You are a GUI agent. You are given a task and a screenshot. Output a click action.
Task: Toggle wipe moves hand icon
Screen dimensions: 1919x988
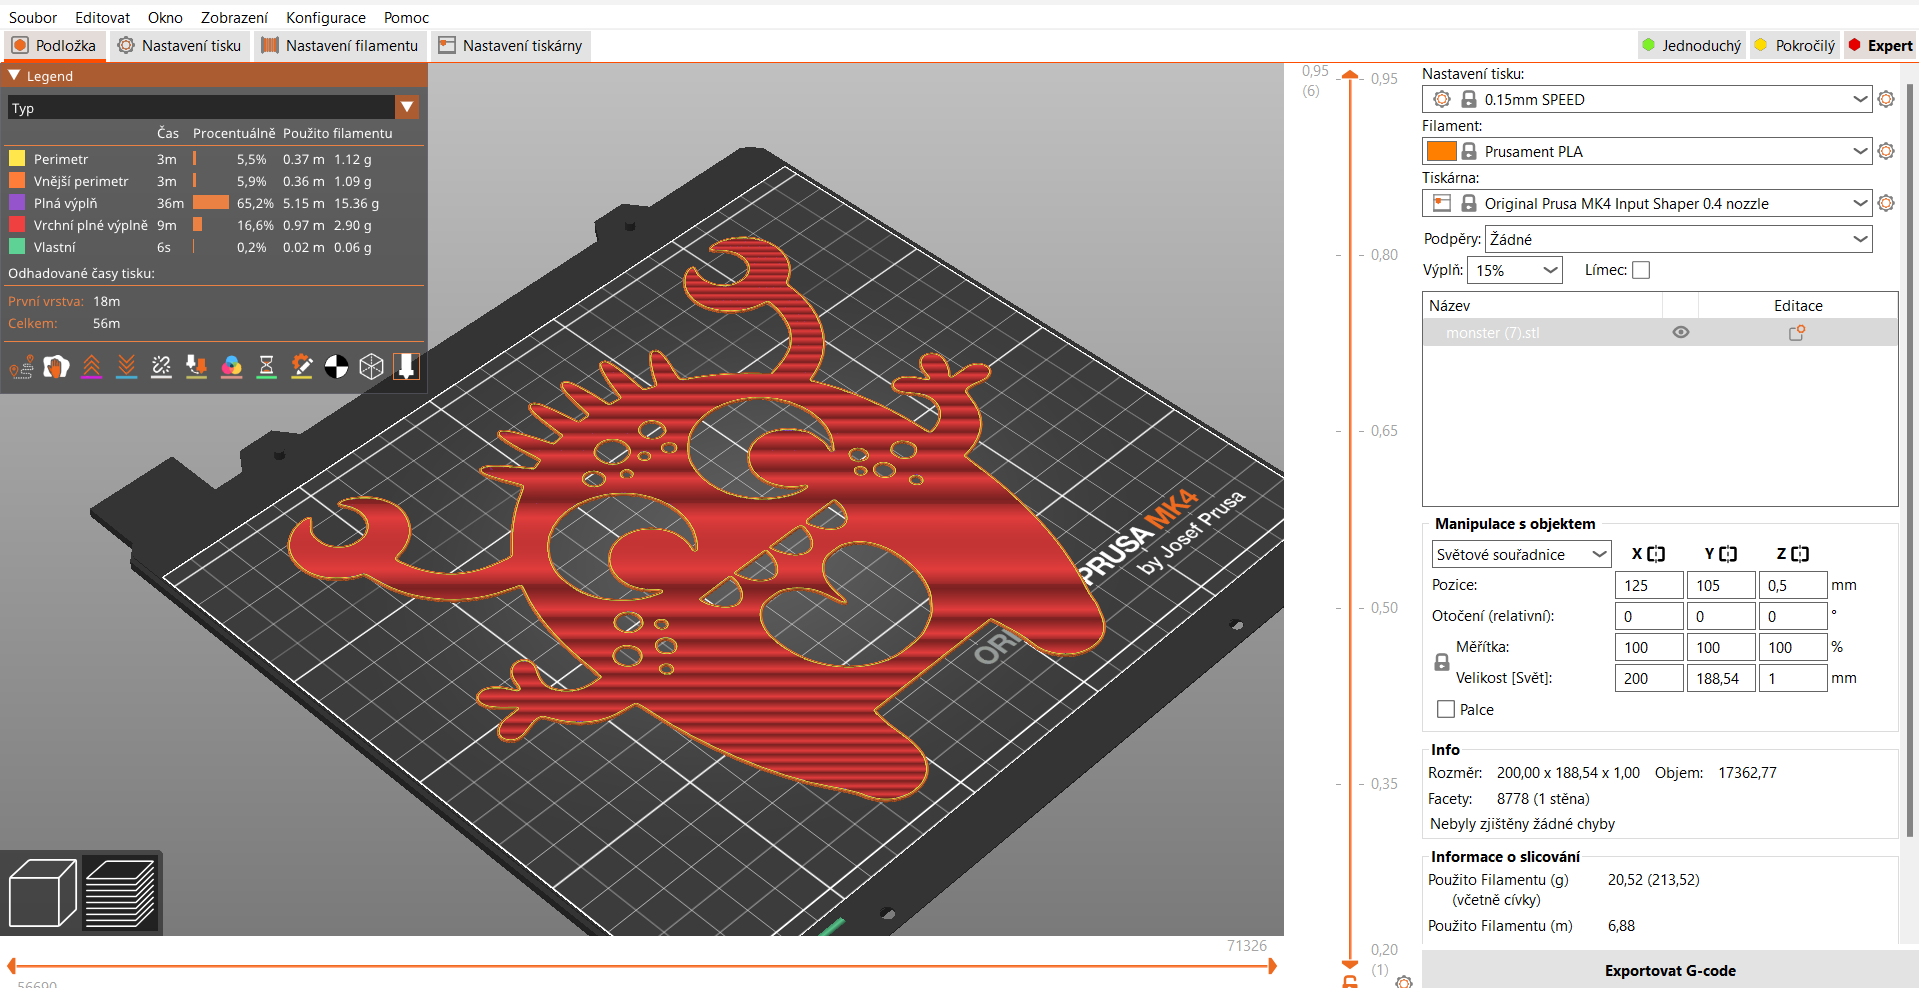pos(57,367)
